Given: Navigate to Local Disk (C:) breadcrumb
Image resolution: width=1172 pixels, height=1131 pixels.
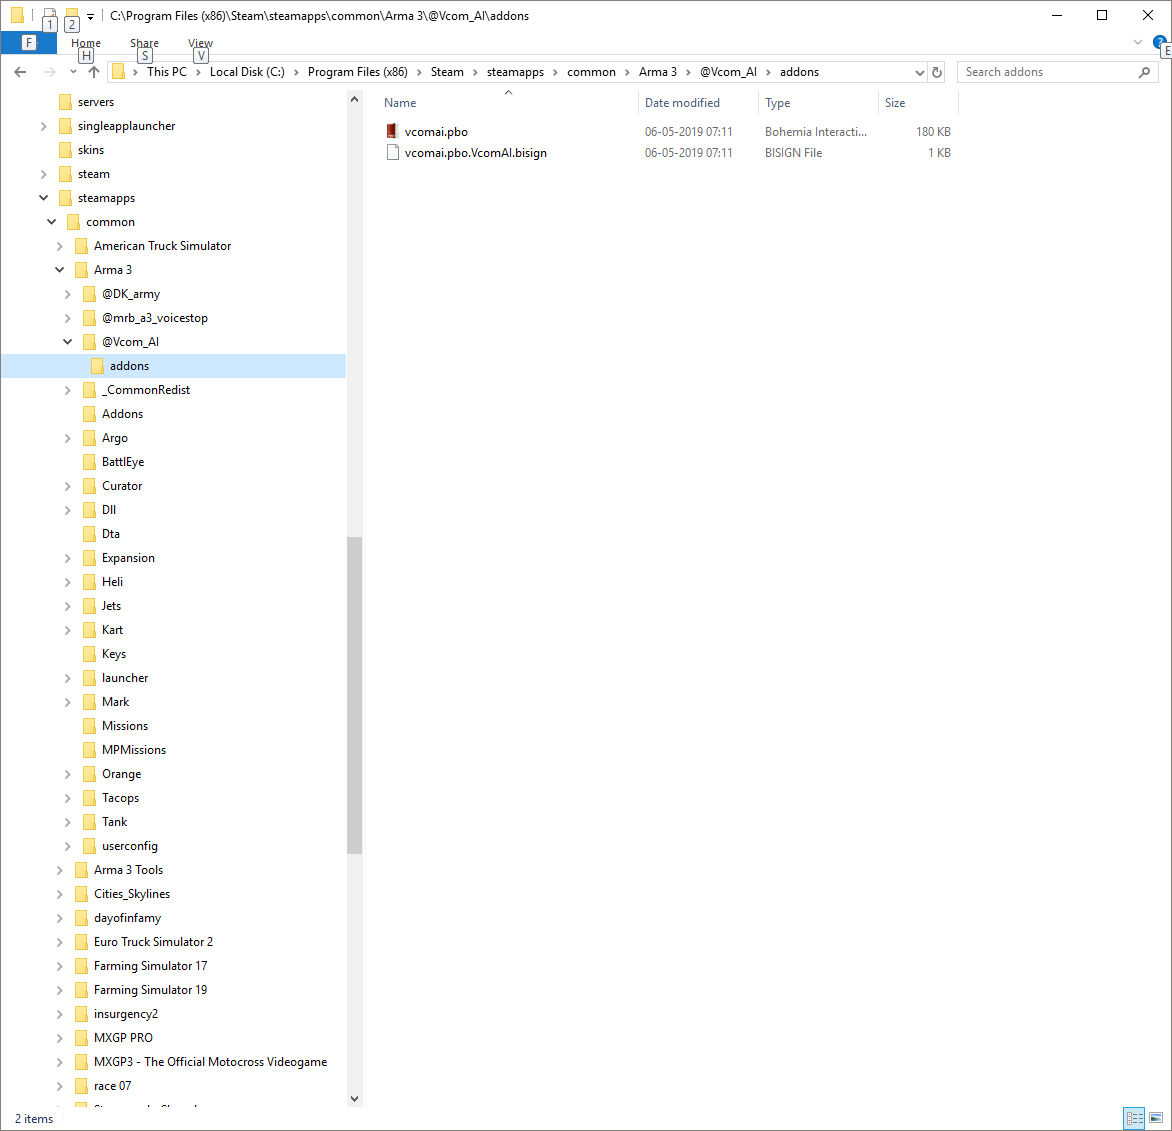Looking at the screenshot, I should click(247, 72).
